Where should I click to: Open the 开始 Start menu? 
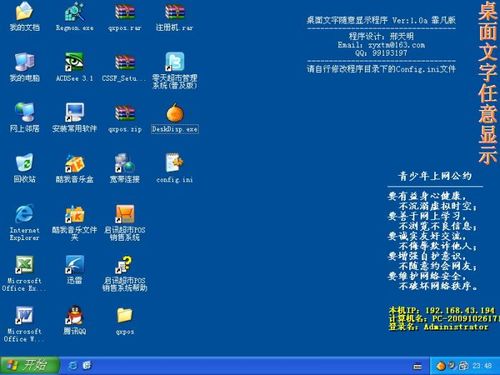[30, 365]
